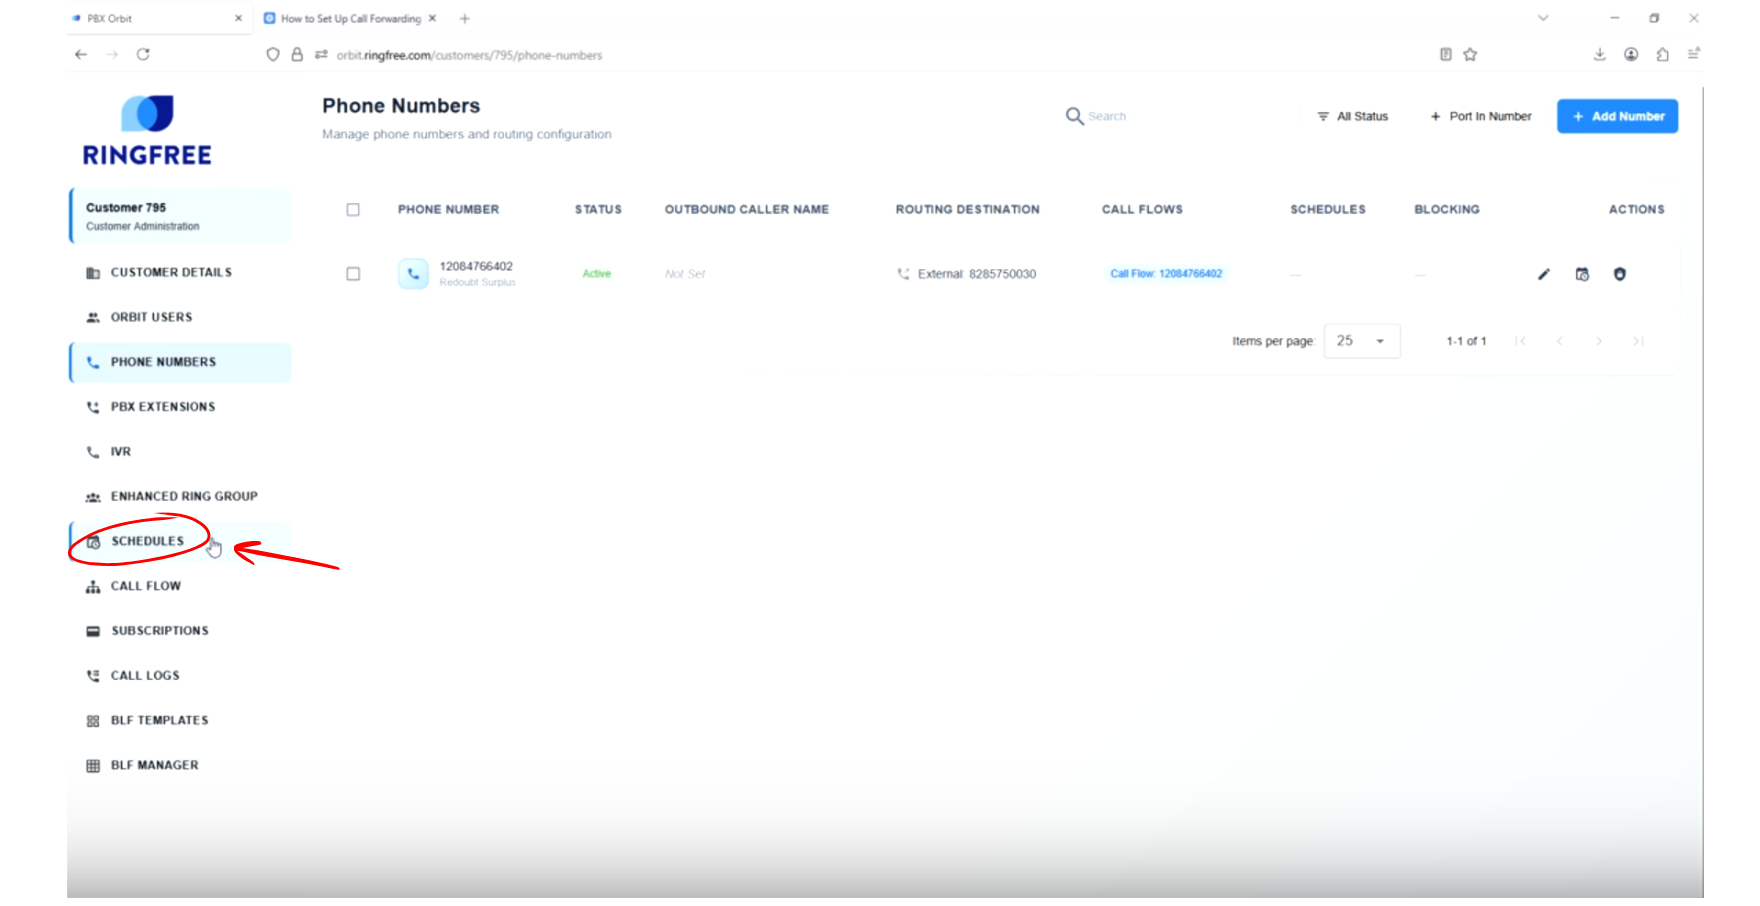The height and width of the screenshot is (906, 1760).
Task: Click the magnifying glass search icon
Action: coord(1074,116)
